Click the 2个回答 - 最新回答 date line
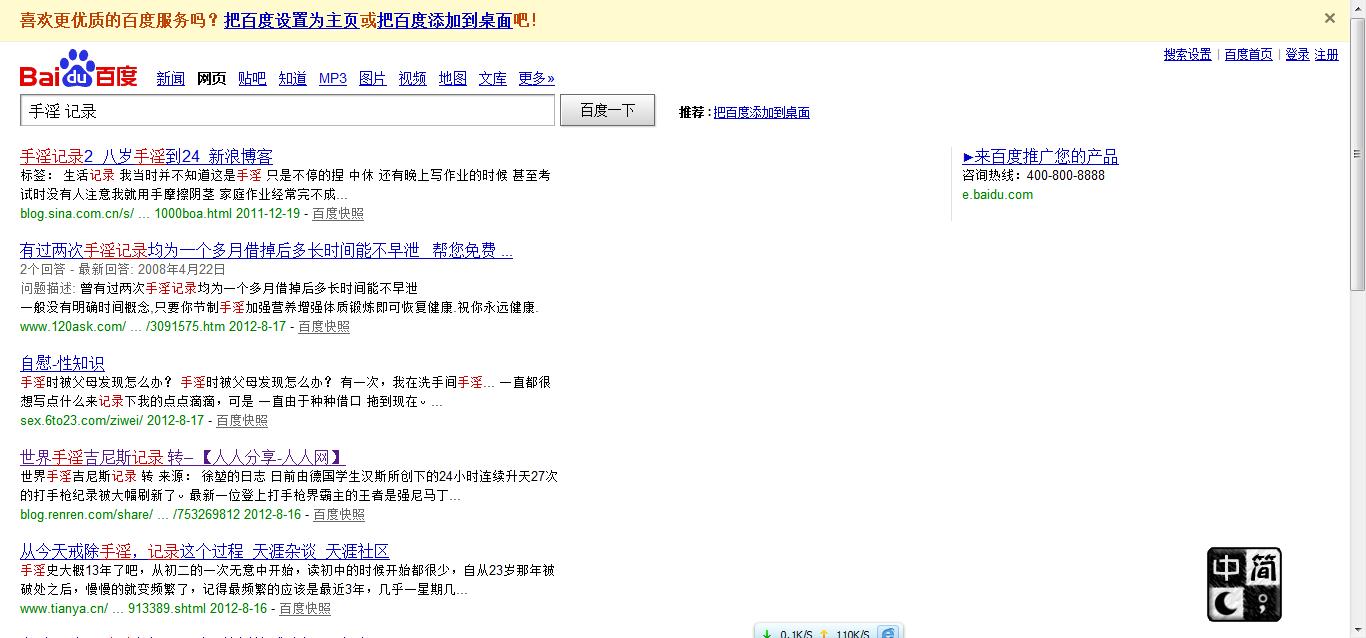The width and height of the screenshot is (1366, 638). [x=123, y=270]
